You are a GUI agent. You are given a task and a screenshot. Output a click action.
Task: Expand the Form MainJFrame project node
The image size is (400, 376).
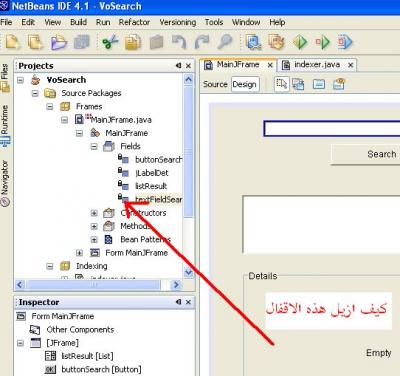coord(79,253)
